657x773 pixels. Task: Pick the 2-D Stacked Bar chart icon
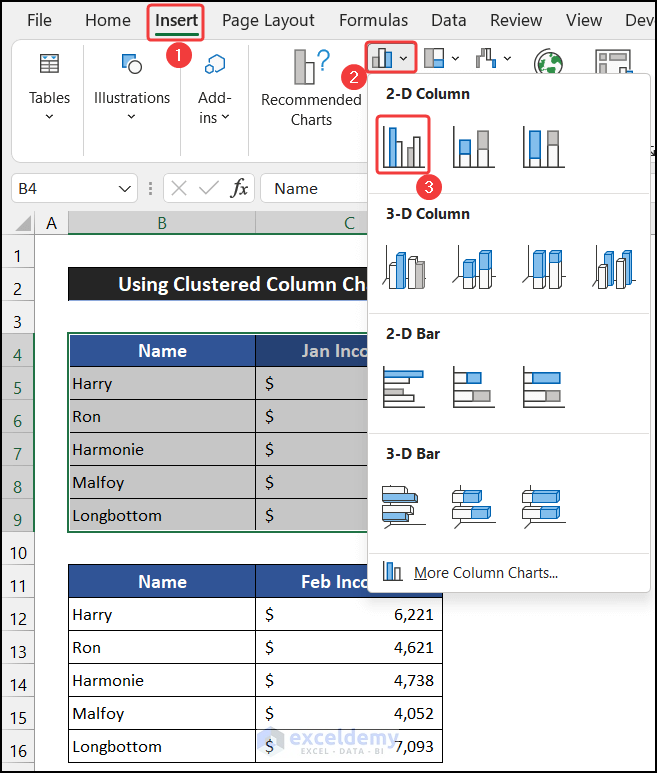[474, 387]
